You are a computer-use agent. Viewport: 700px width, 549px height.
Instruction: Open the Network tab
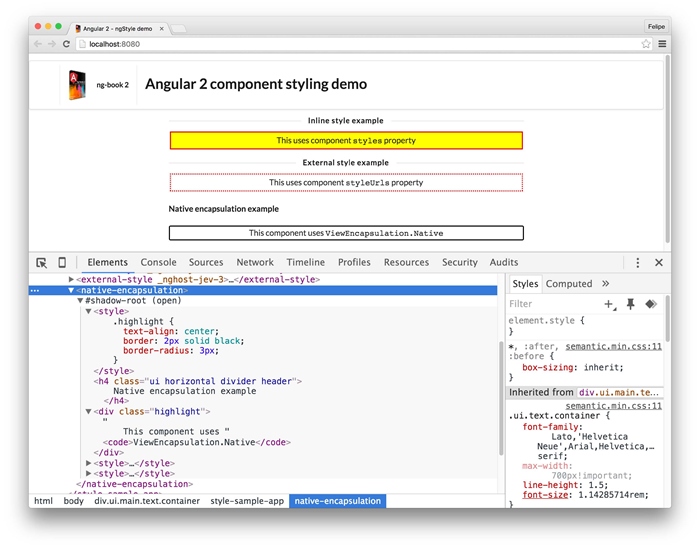click(255, 263)
